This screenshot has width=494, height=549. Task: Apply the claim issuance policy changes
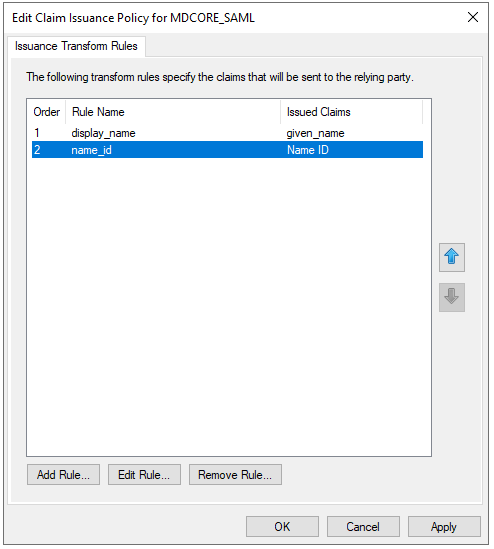[444, 527]
